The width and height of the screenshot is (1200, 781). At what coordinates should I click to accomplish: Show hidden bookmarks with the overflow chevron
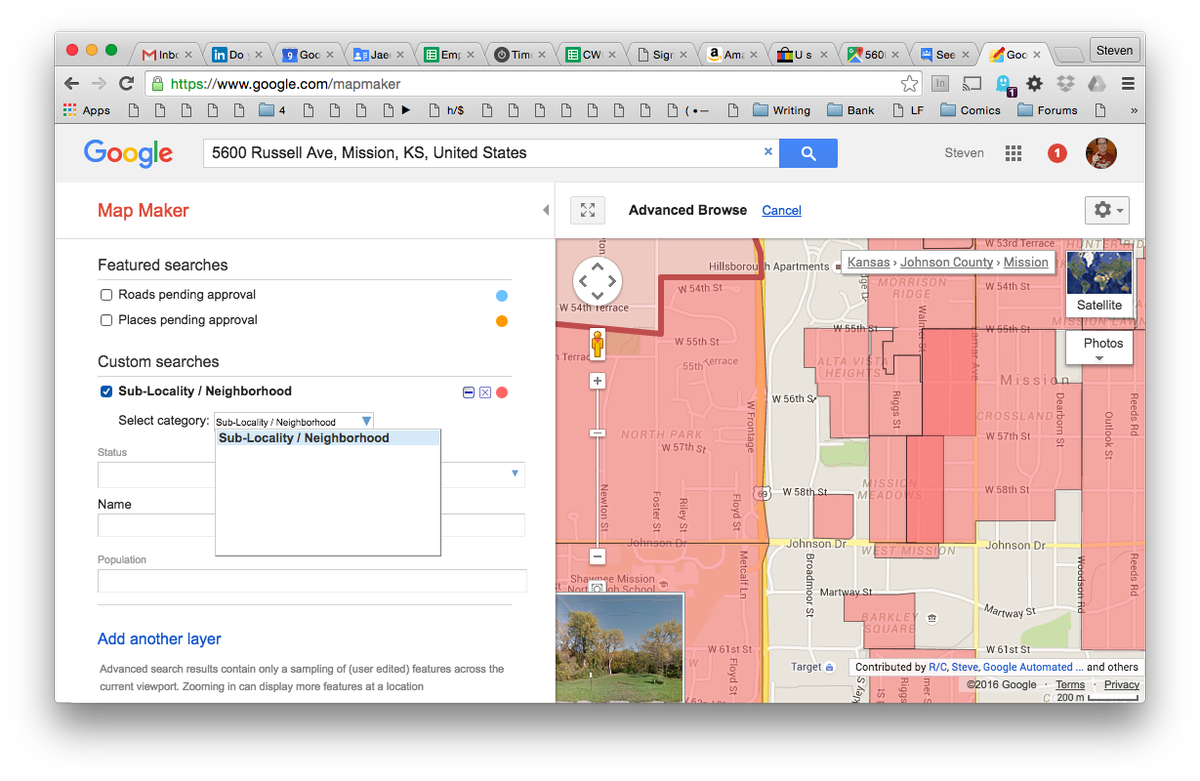(x=1134, y=110)
